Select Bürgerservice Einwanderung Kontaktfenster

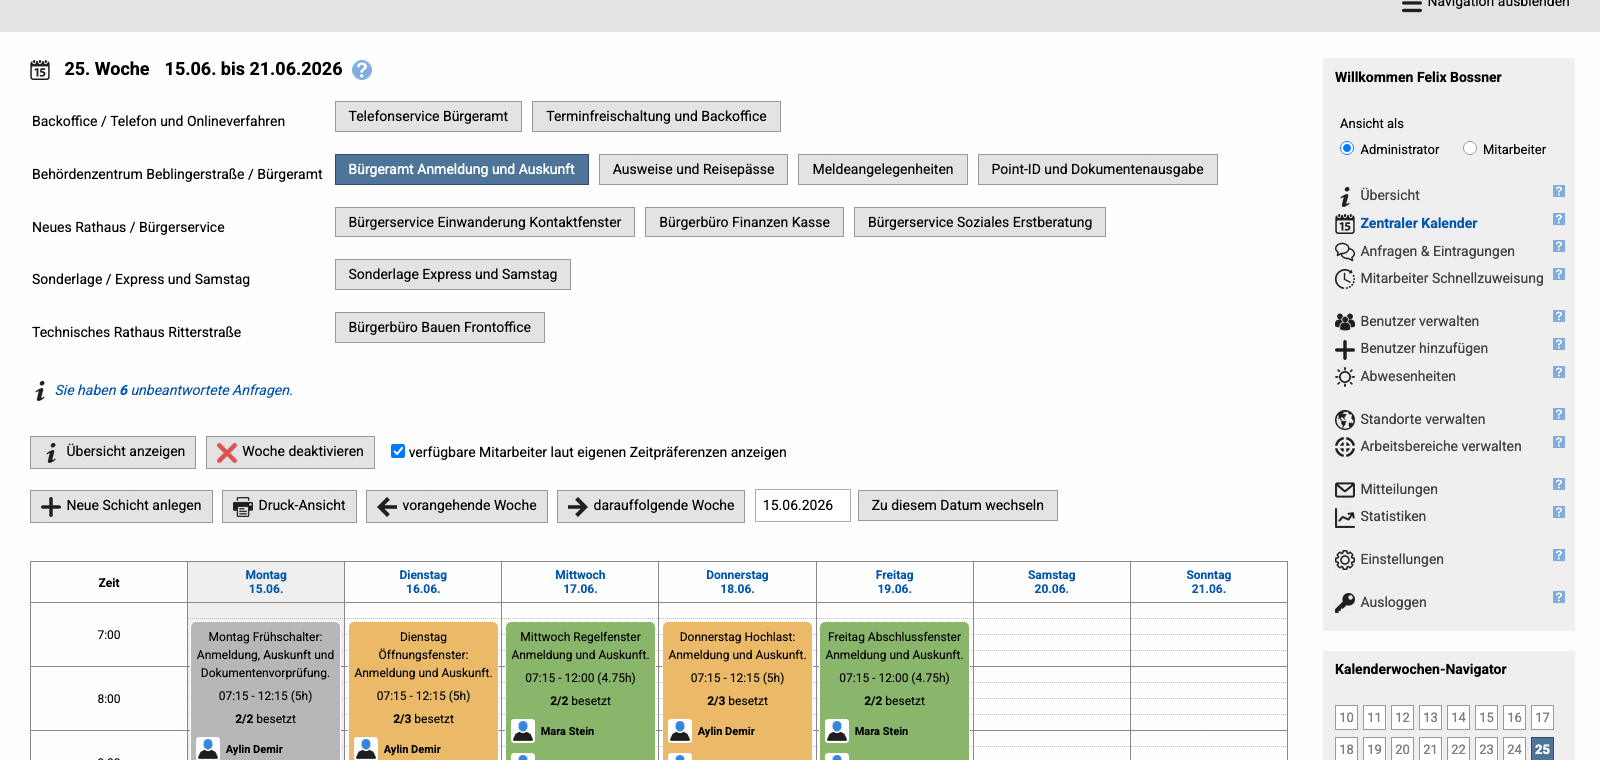[485, 222]
